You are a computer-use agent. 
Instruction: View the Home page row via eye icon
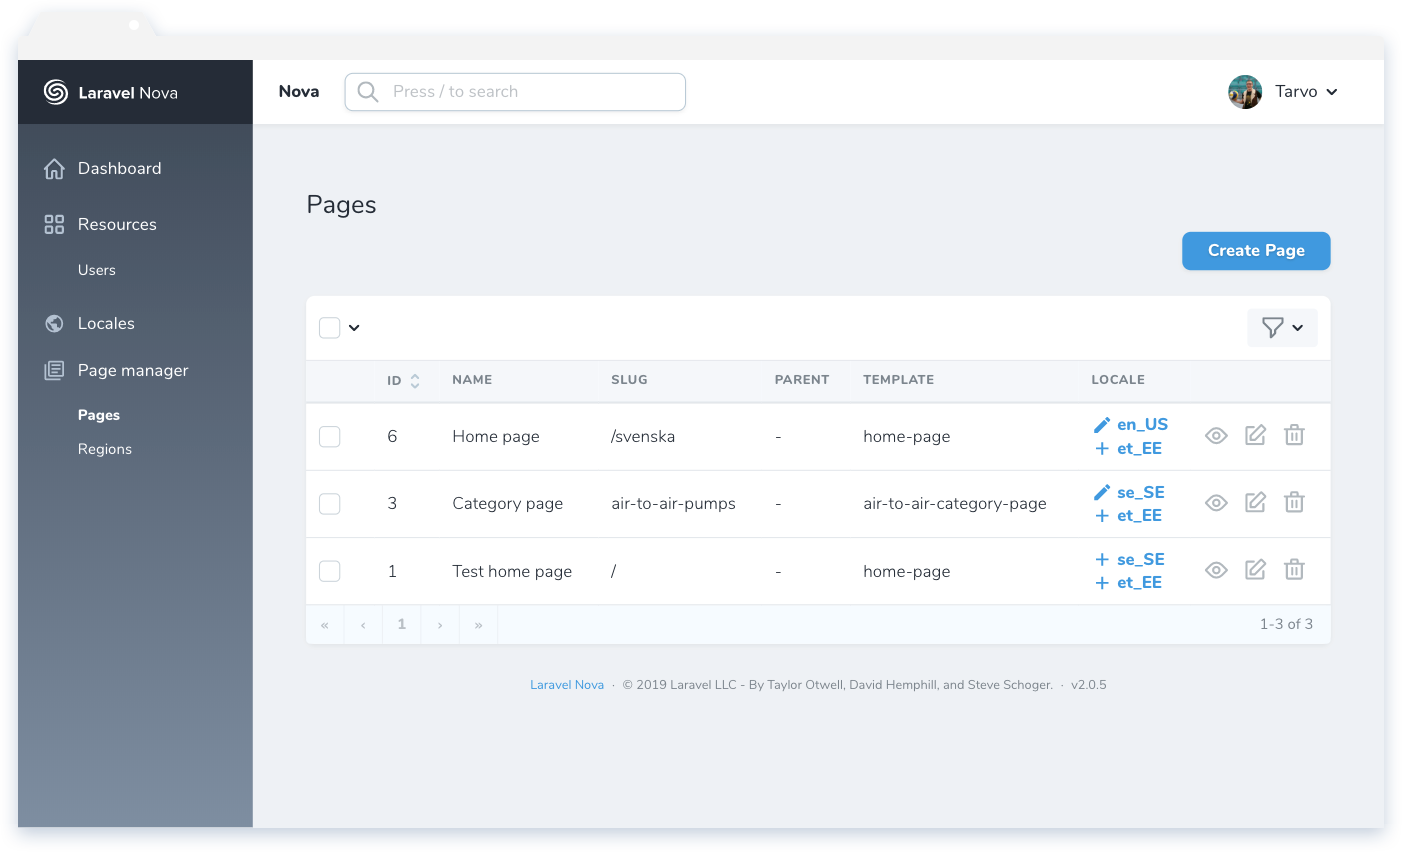tap(1216, 436)
